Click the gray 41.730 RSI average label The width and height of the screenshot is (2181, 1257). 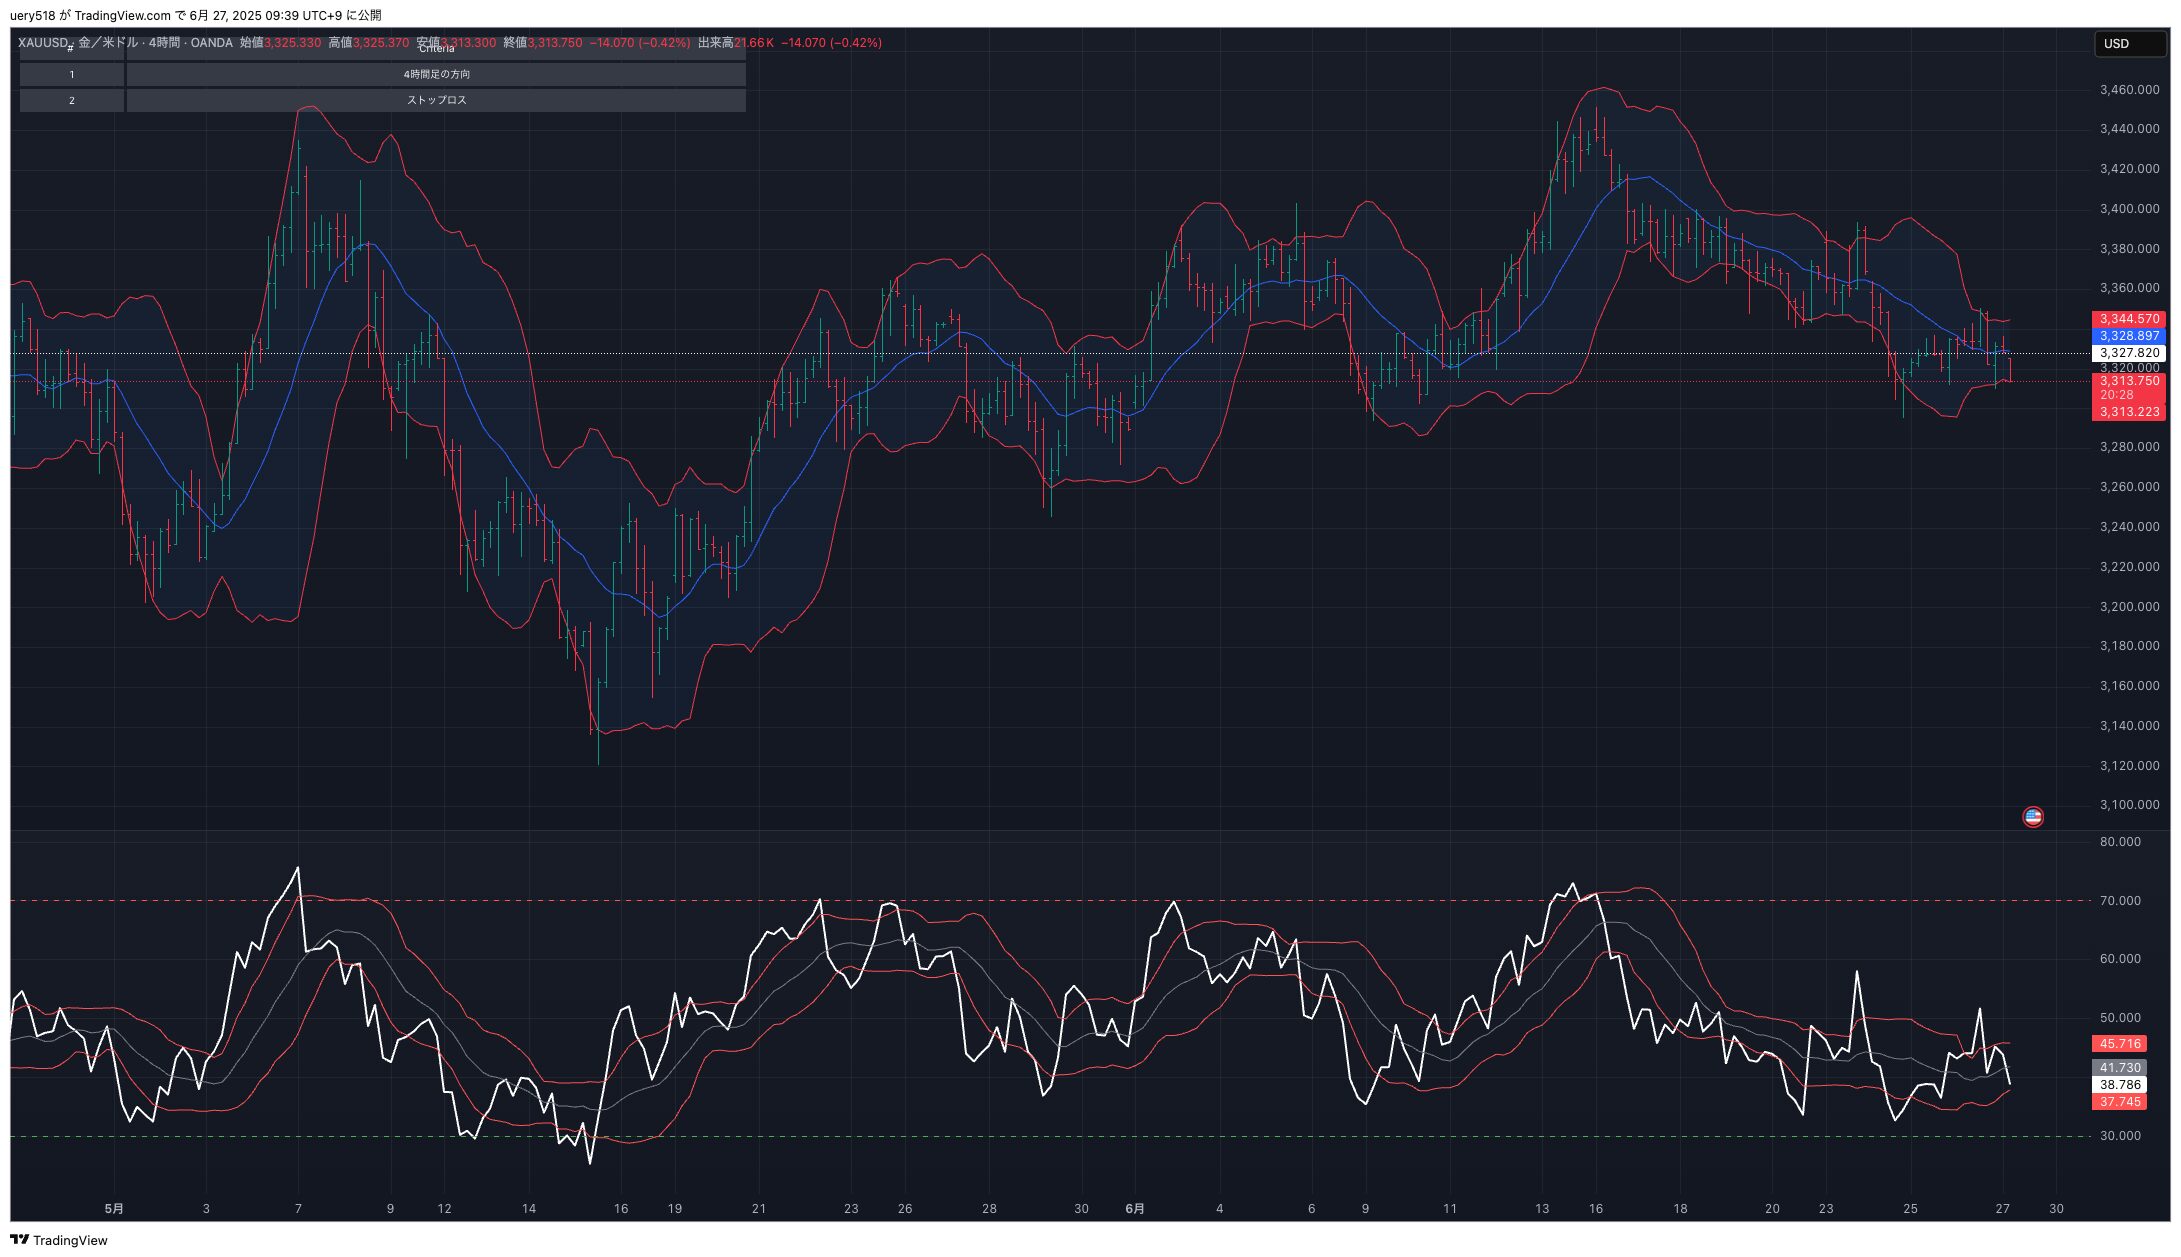[2119, 1068]
